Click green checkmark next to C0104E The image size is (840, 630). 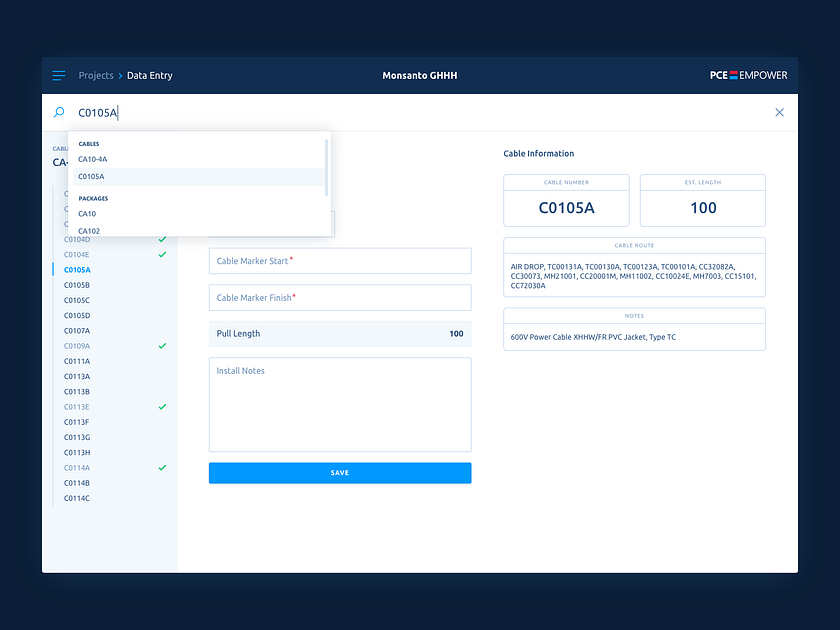click(162, 254)
